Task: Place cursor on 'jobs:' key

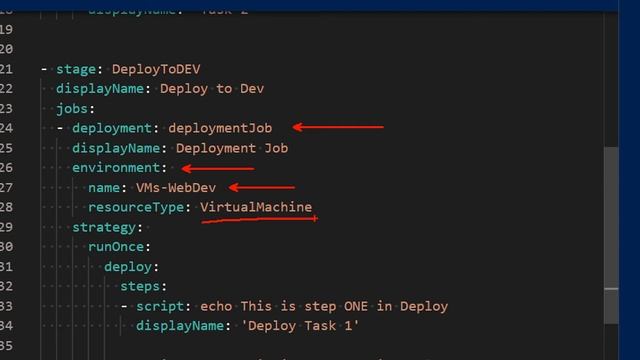Action: [x=75, y=109]
